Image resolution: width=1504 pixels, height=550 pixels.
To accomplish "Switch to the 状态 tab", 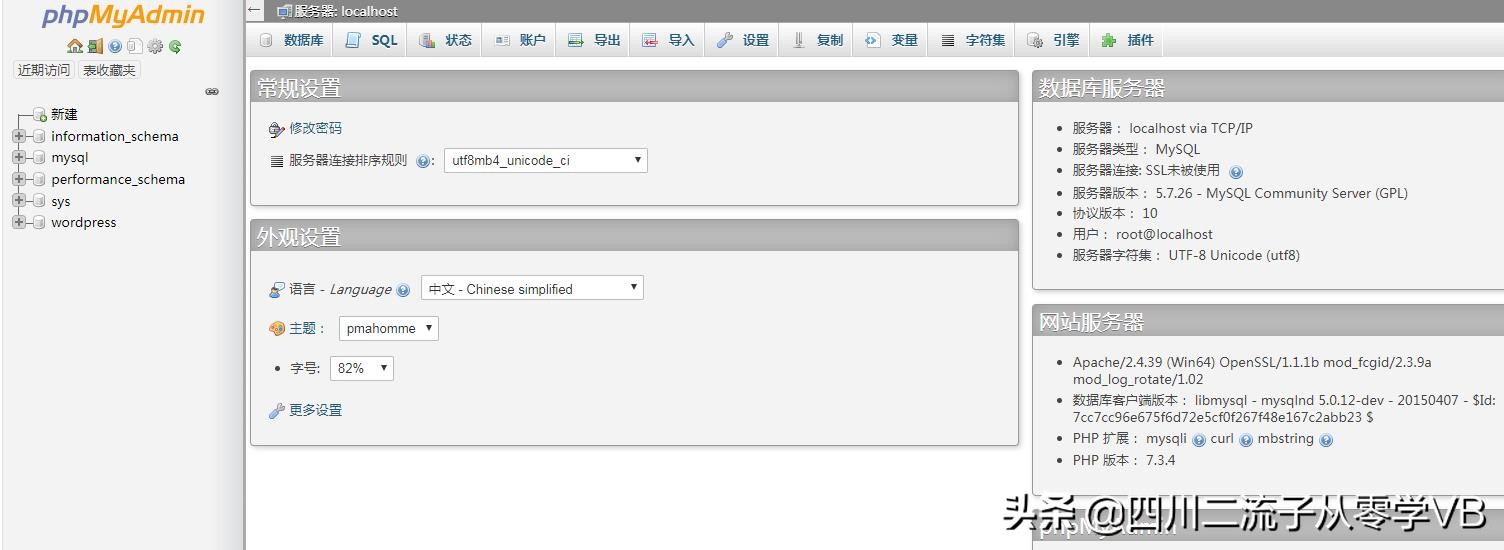I will 445,40.
